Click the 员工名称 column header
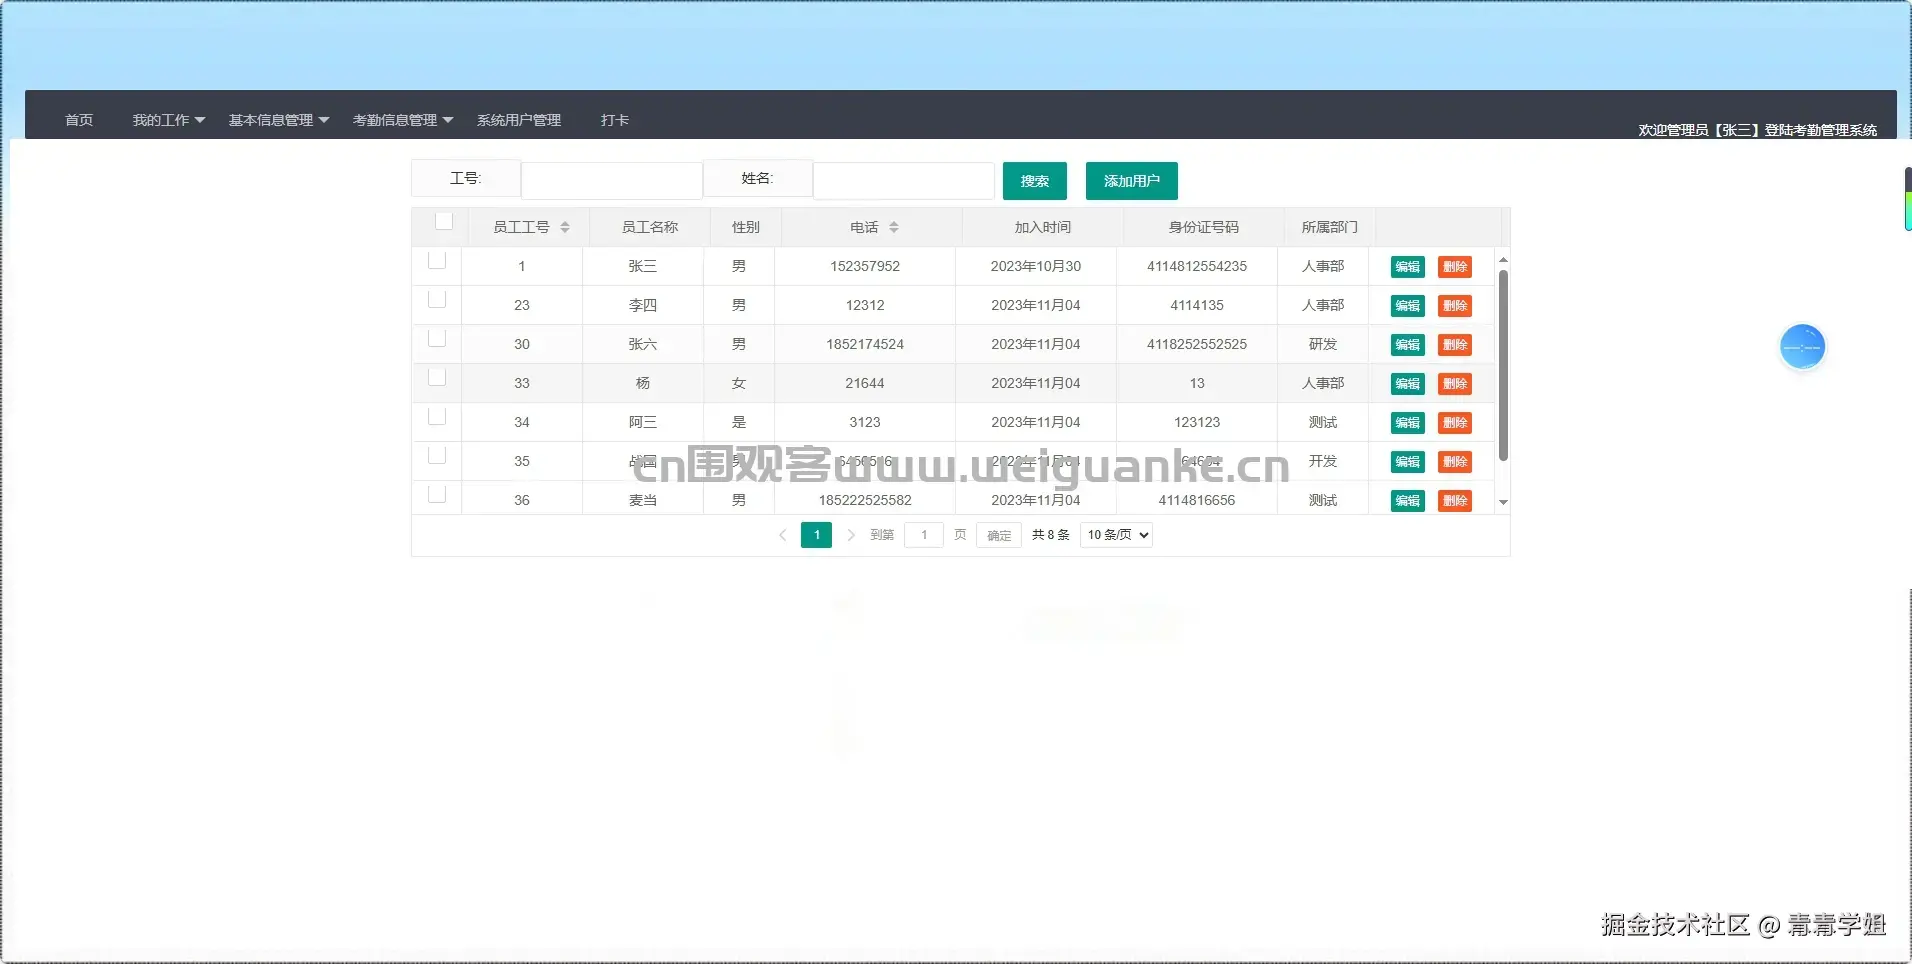 [x=650, y=228]
